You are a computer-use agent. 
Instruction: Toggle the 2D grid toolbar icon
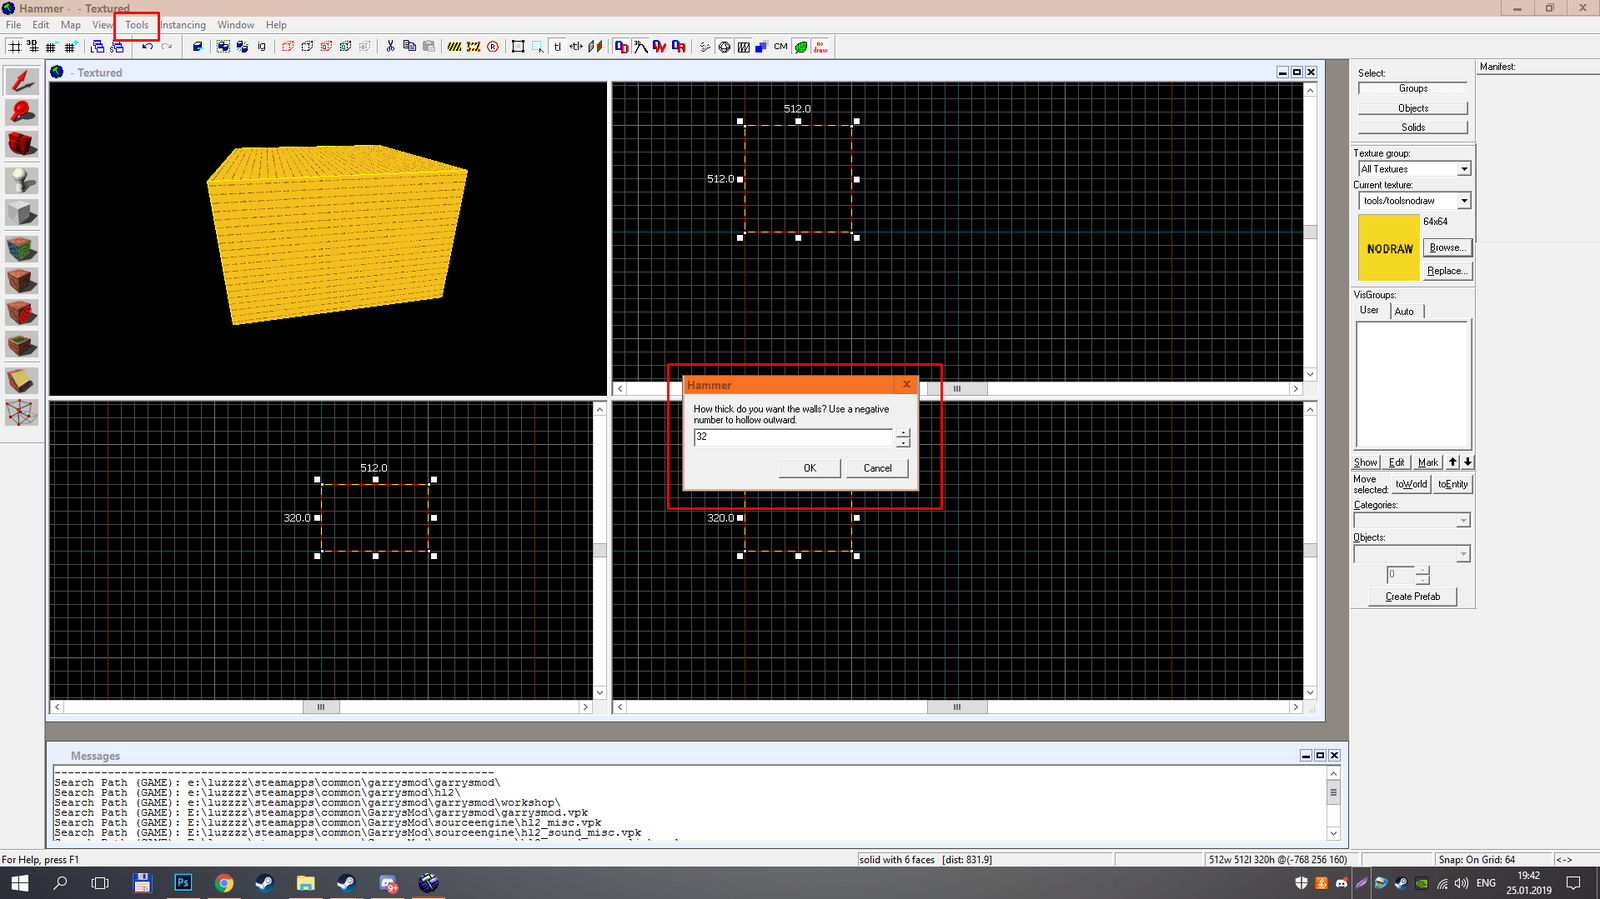point(14,46)
